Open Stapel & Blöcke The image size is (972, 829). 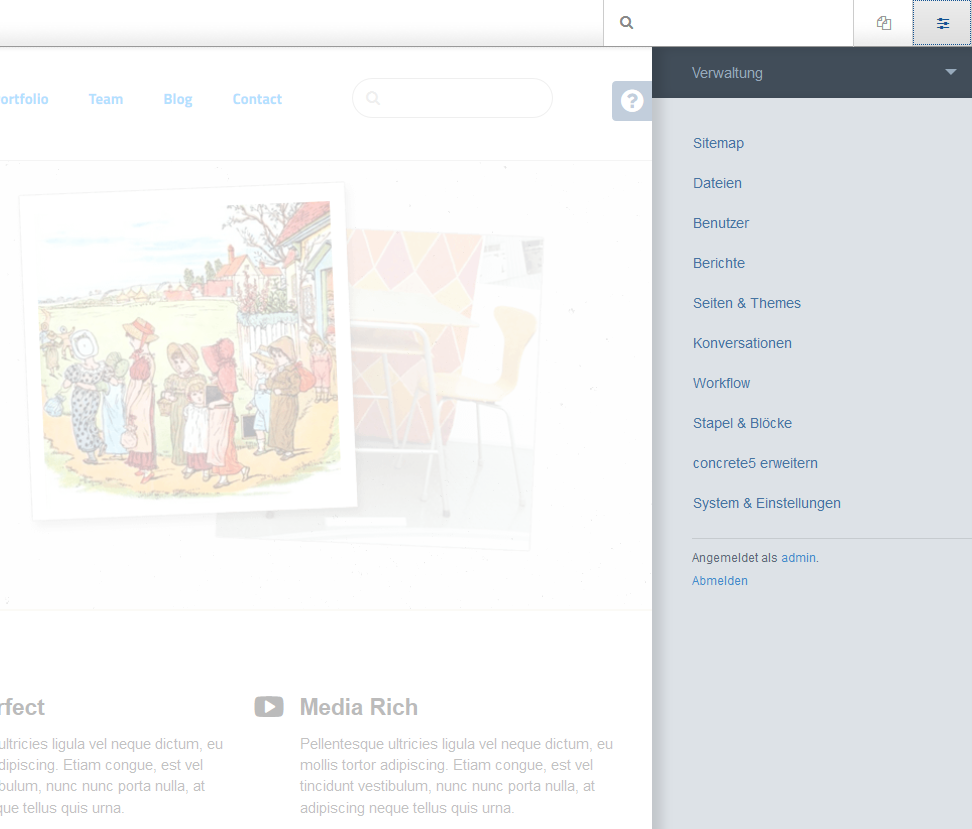[742, 423]
